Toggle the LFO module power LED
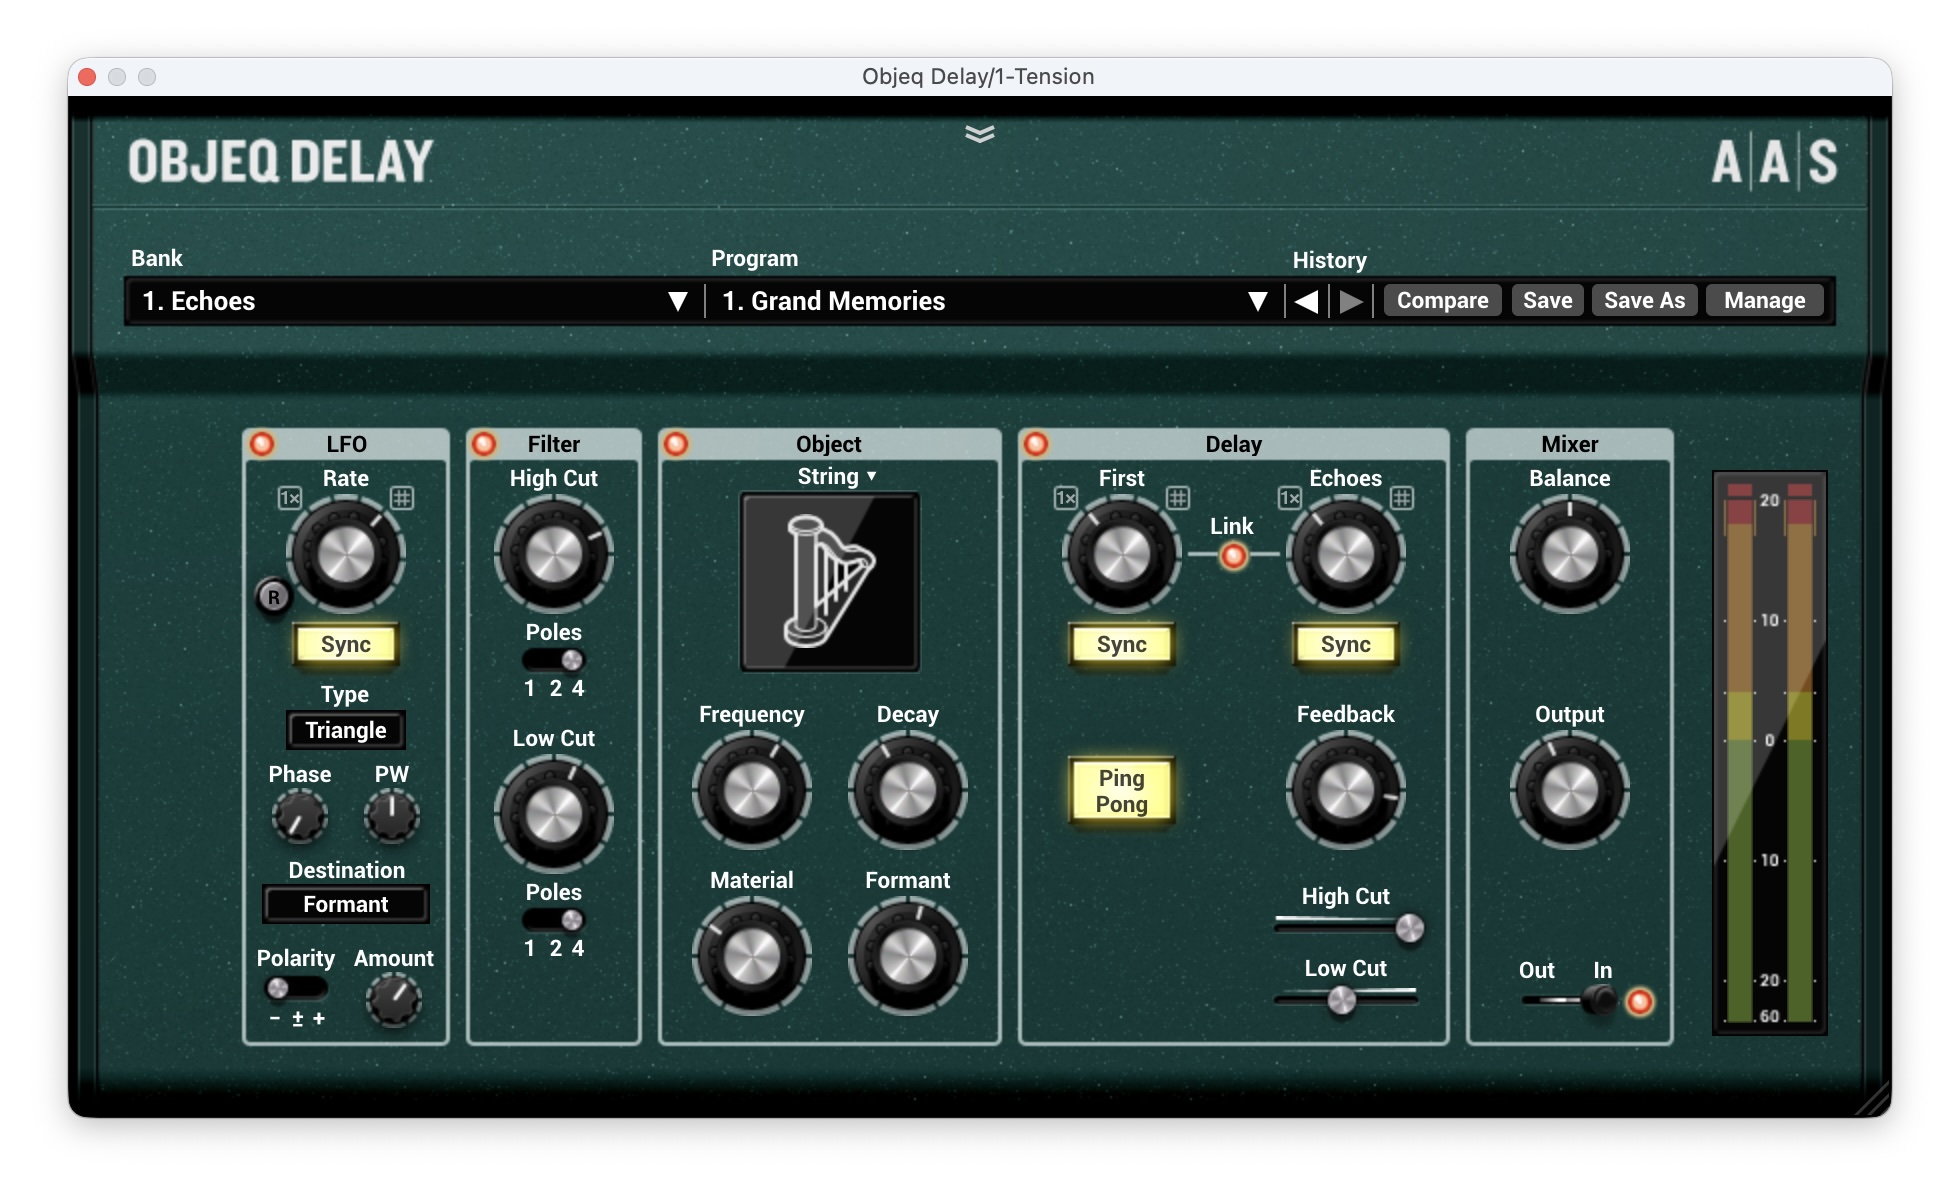 (x=262, y=443)
